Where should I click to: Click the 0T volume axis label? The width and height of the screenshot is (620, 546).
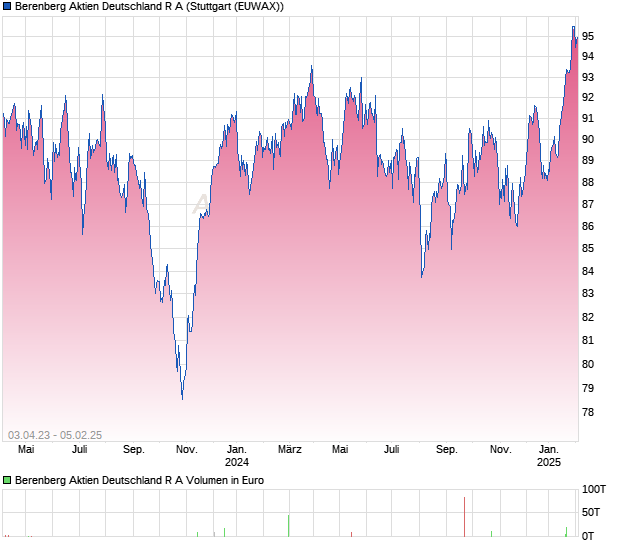pos(588,536)
